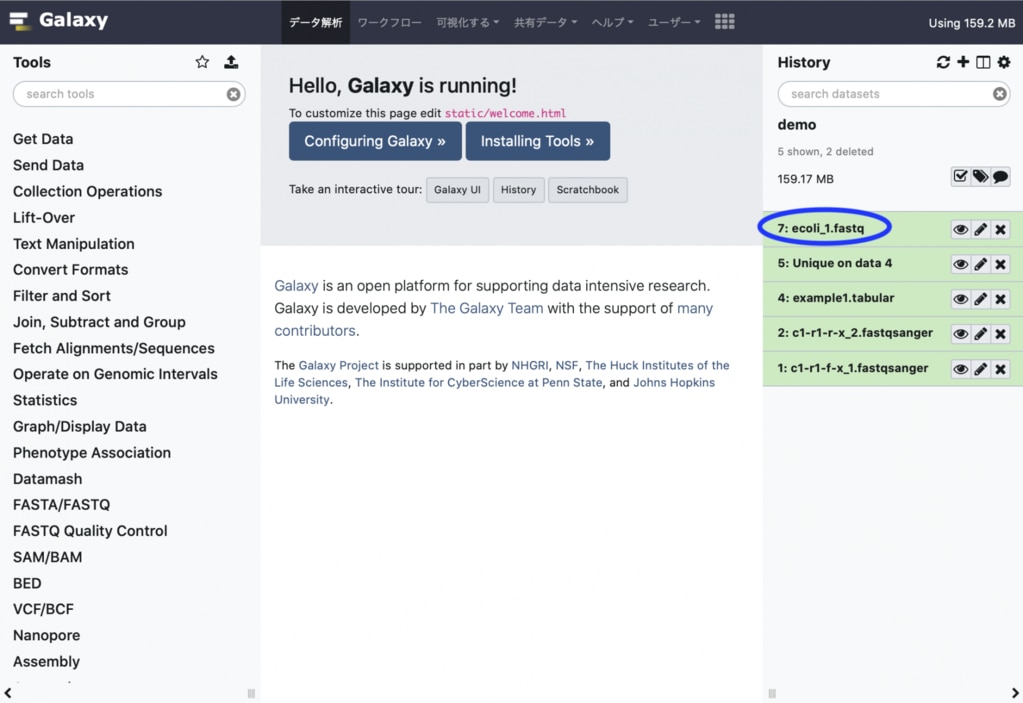The height and width of the screenshot is (703, 1023).
Task: Open the favorites star in Tools panel
Action: pyautogui.click(x=202, y=62)
